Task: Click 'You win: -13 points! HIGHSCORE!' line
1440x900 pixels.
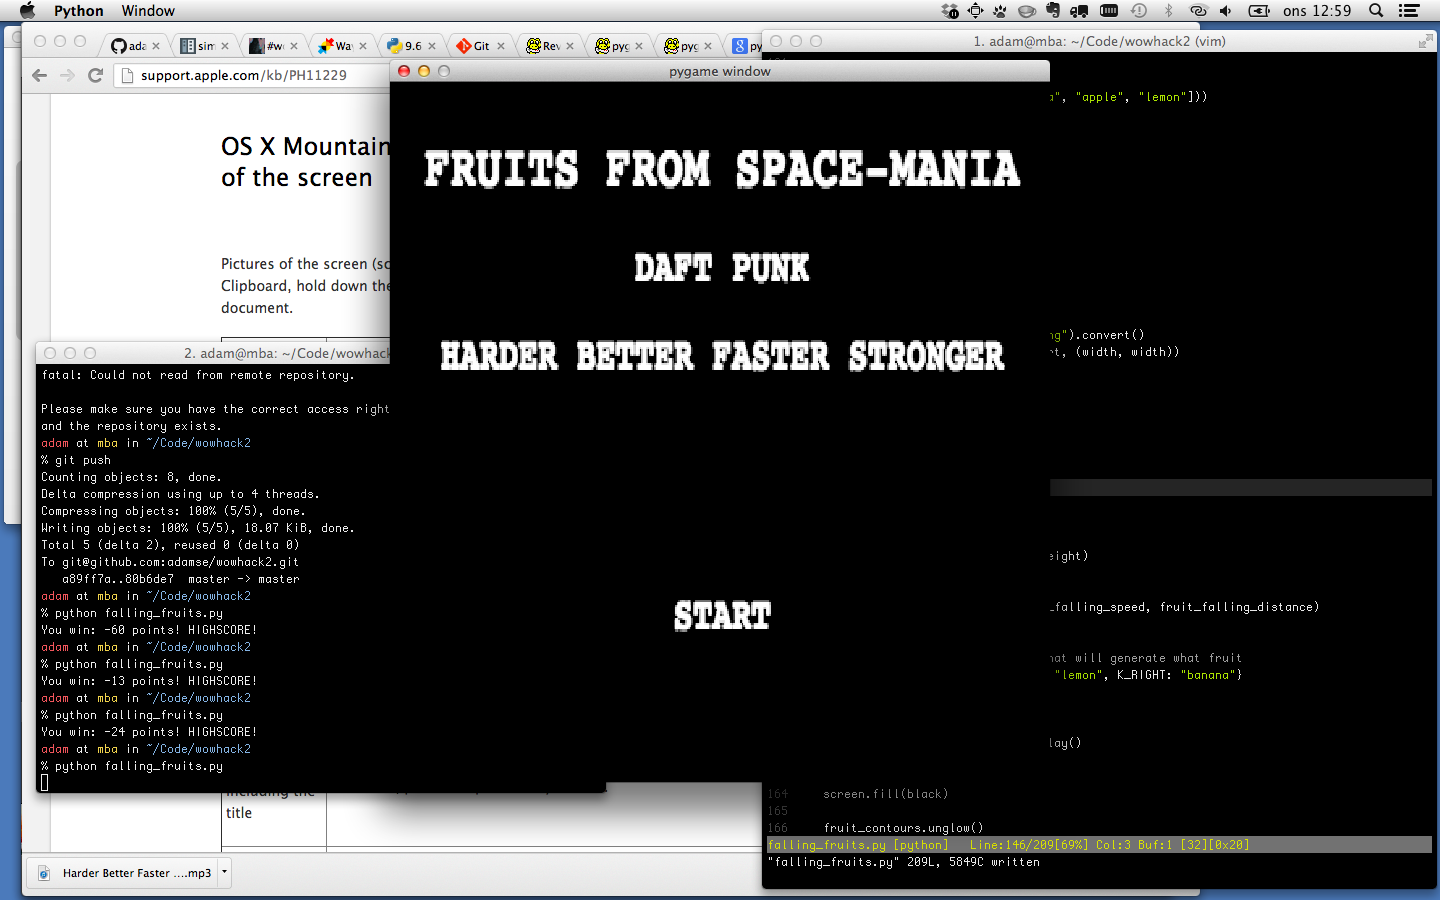Action: 149,681
